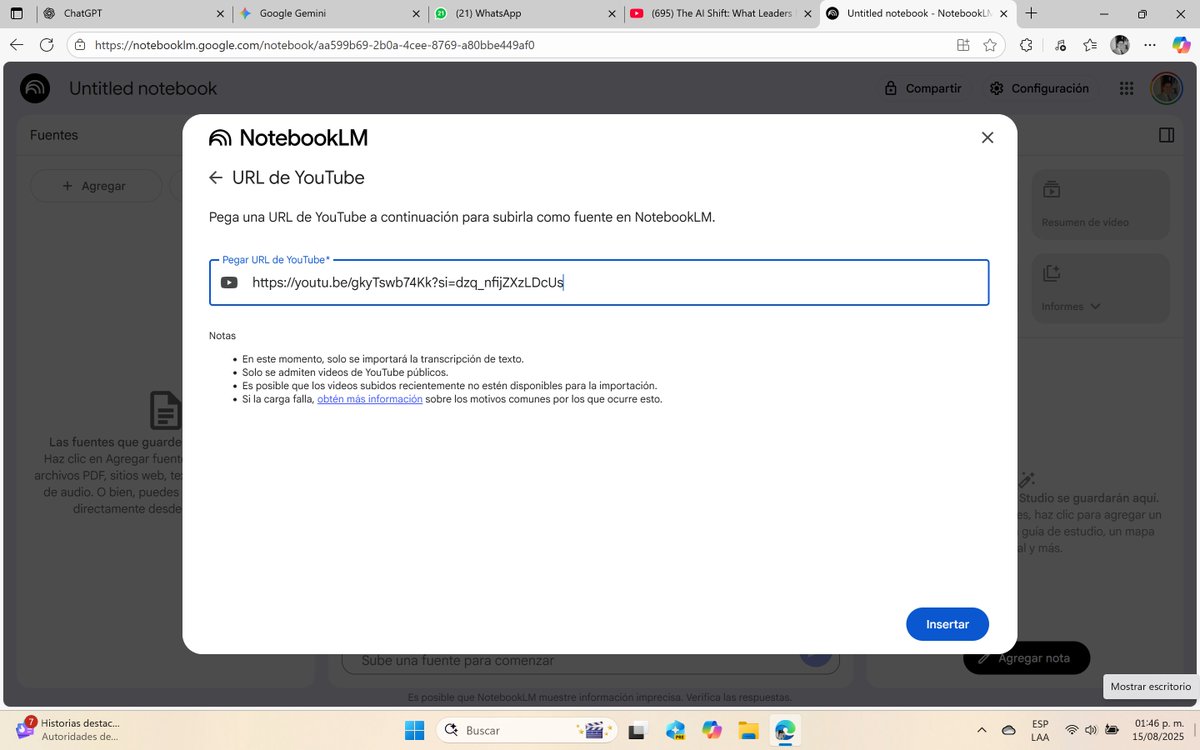This screenshot has height=750, width=1200.
Task: Click the NotebookLM logo in the dialog header
Action: tap(288, 138)
